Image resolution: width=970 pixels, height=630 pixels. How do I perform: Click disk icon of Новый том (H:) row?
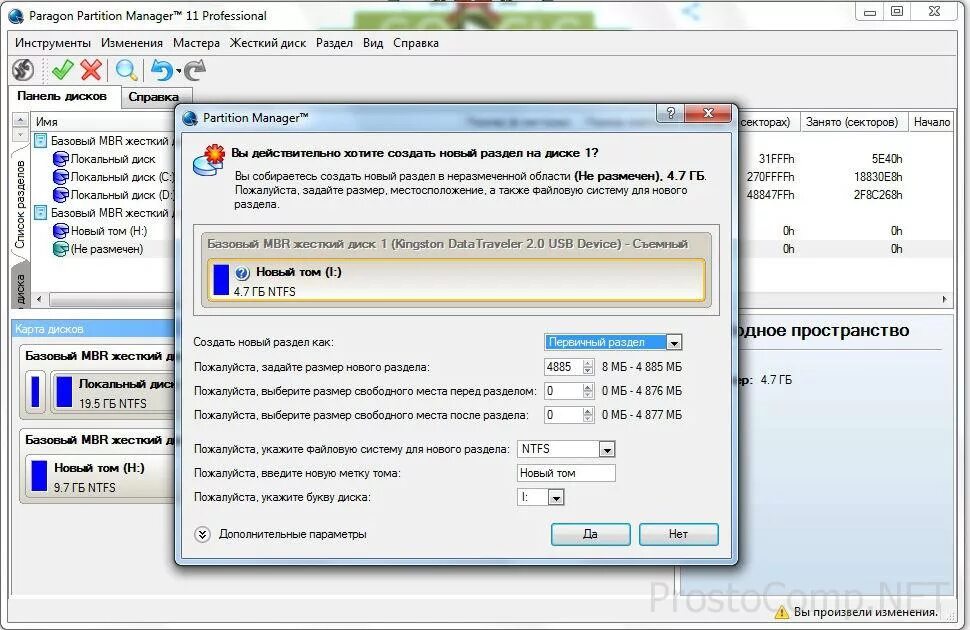click(x=61, y=231)
